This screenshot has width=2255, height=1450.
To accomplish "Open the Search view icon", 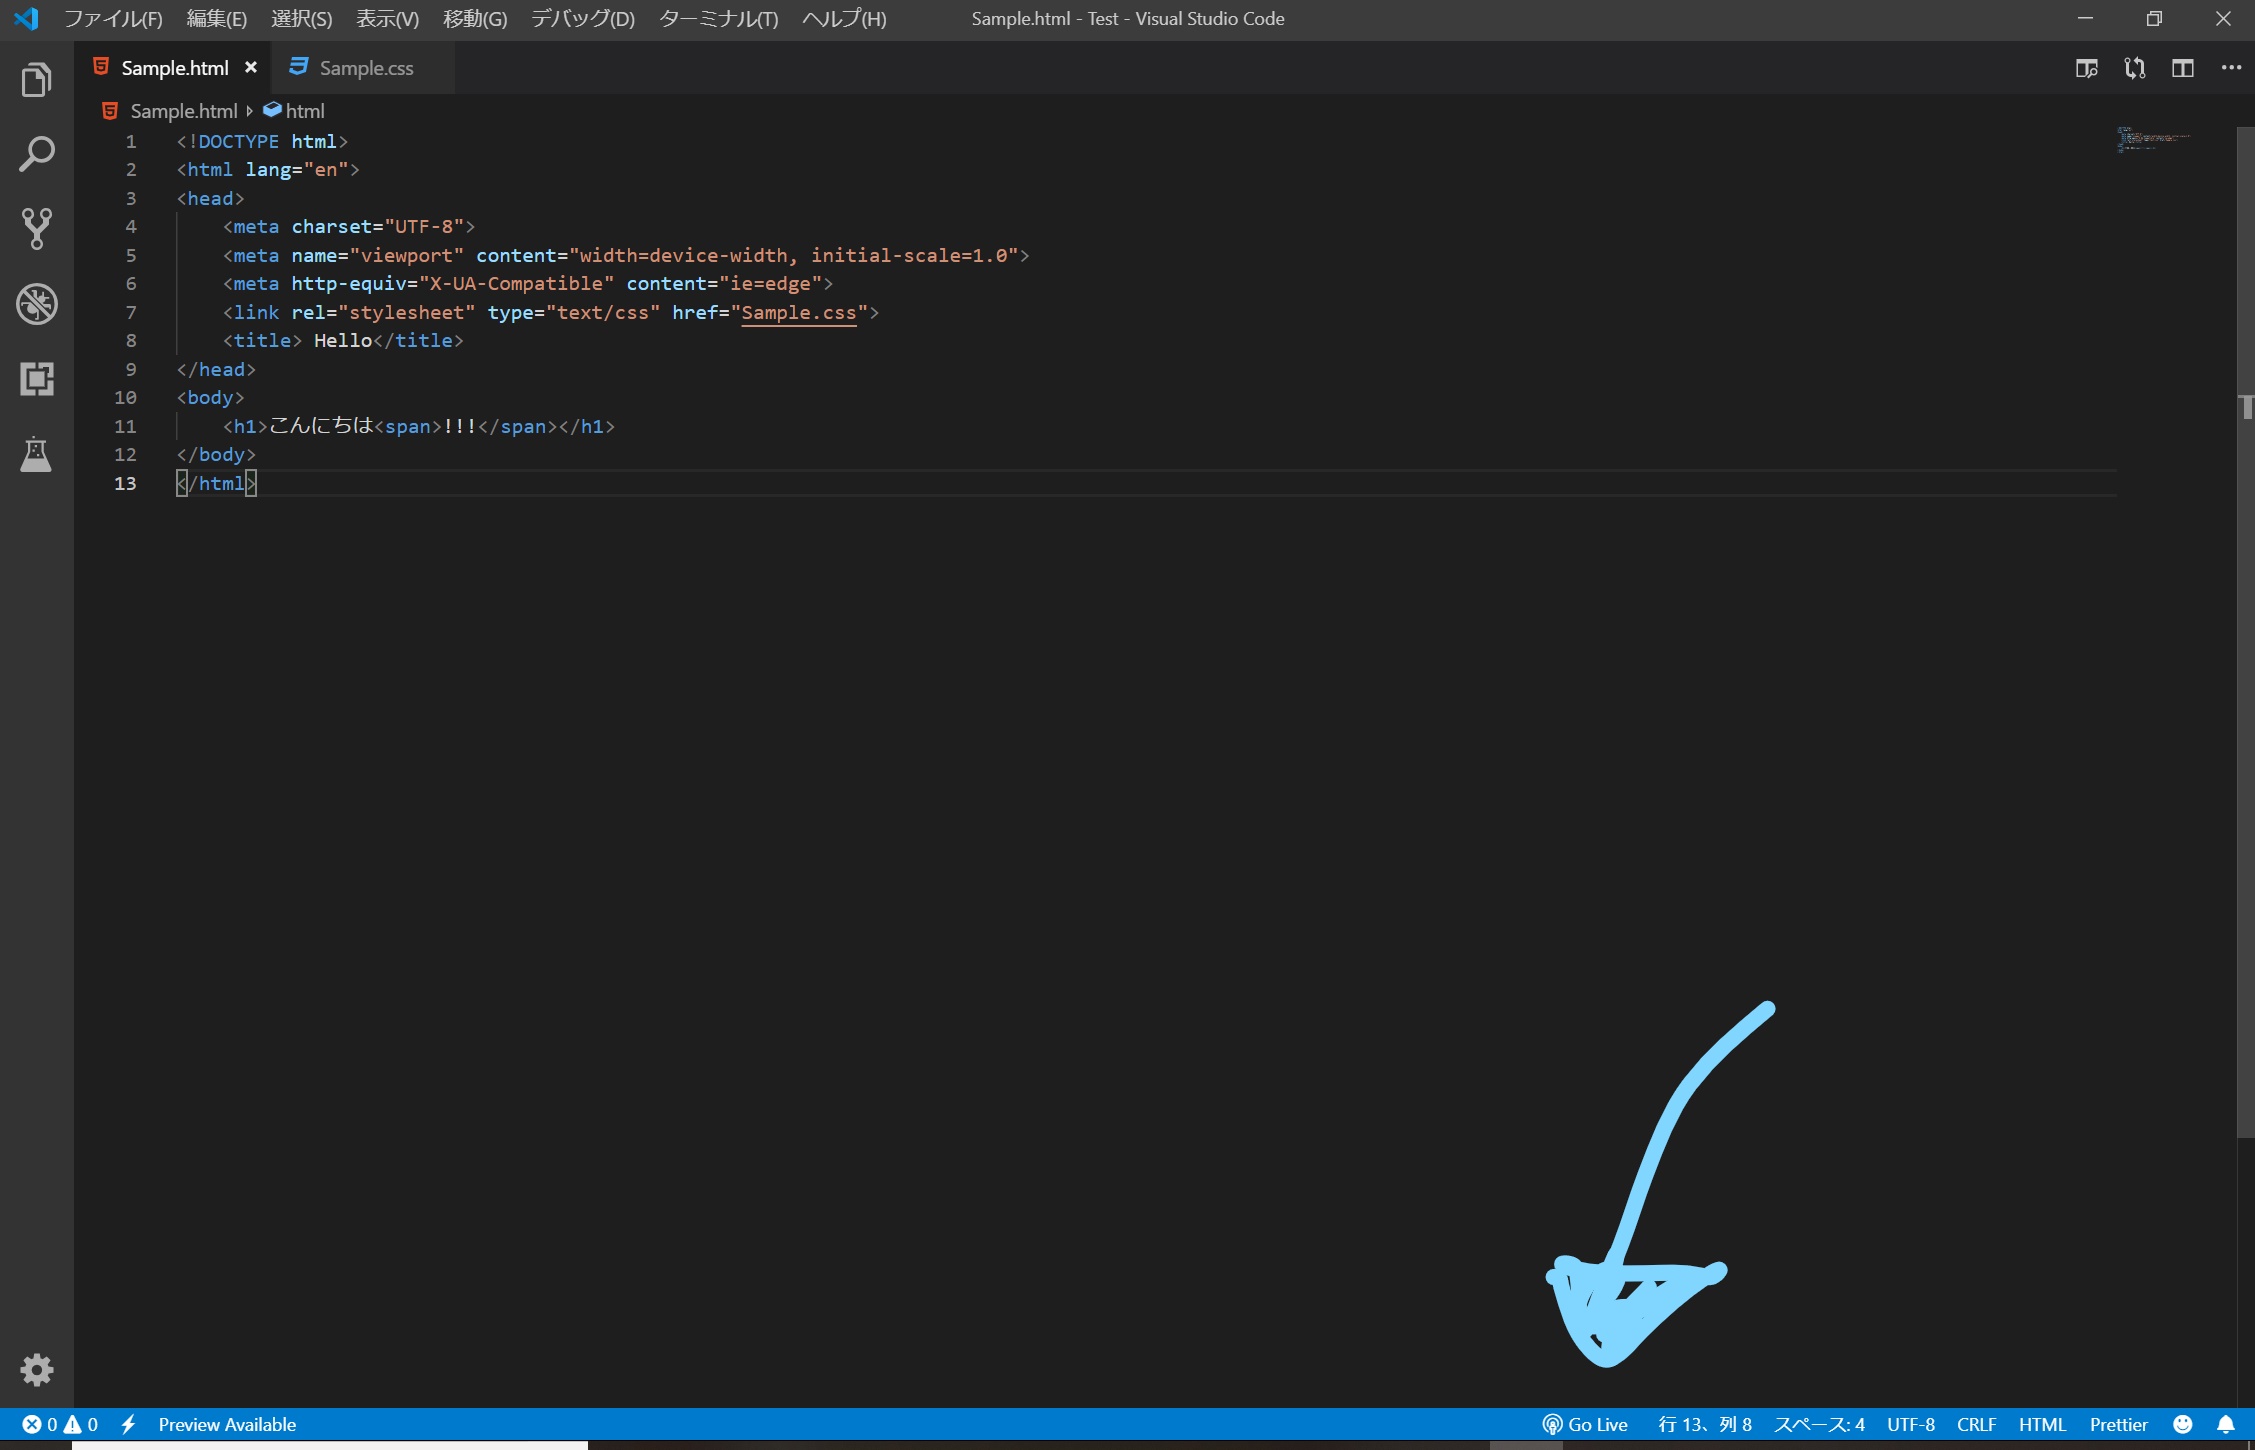I will pyautogui.click(x=36, y=155).
